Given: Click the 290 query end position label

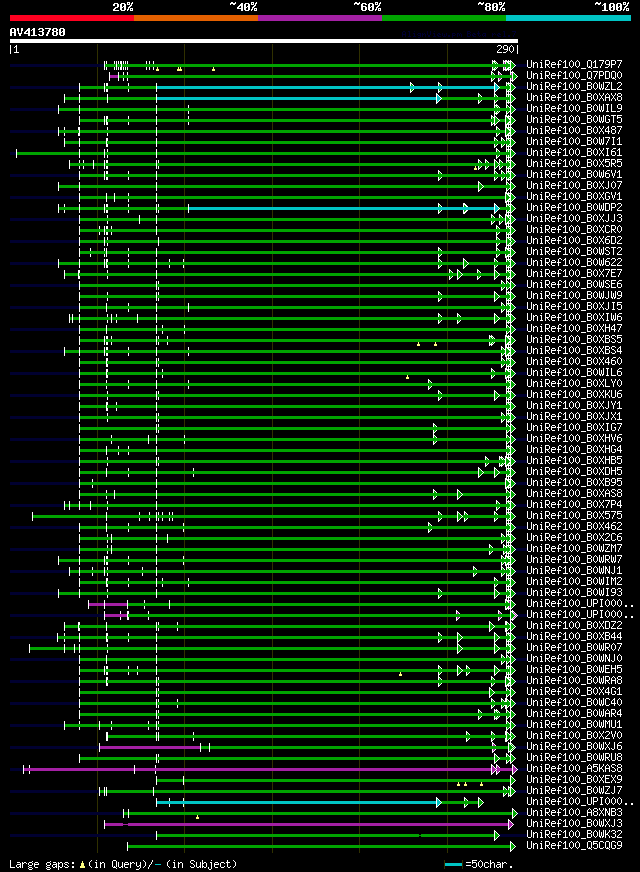Looking at the screenshot, I should (x=505, y=49).
